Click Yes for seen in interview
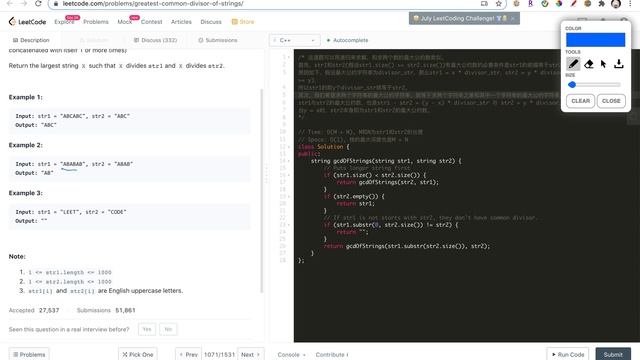 point(147,329)
